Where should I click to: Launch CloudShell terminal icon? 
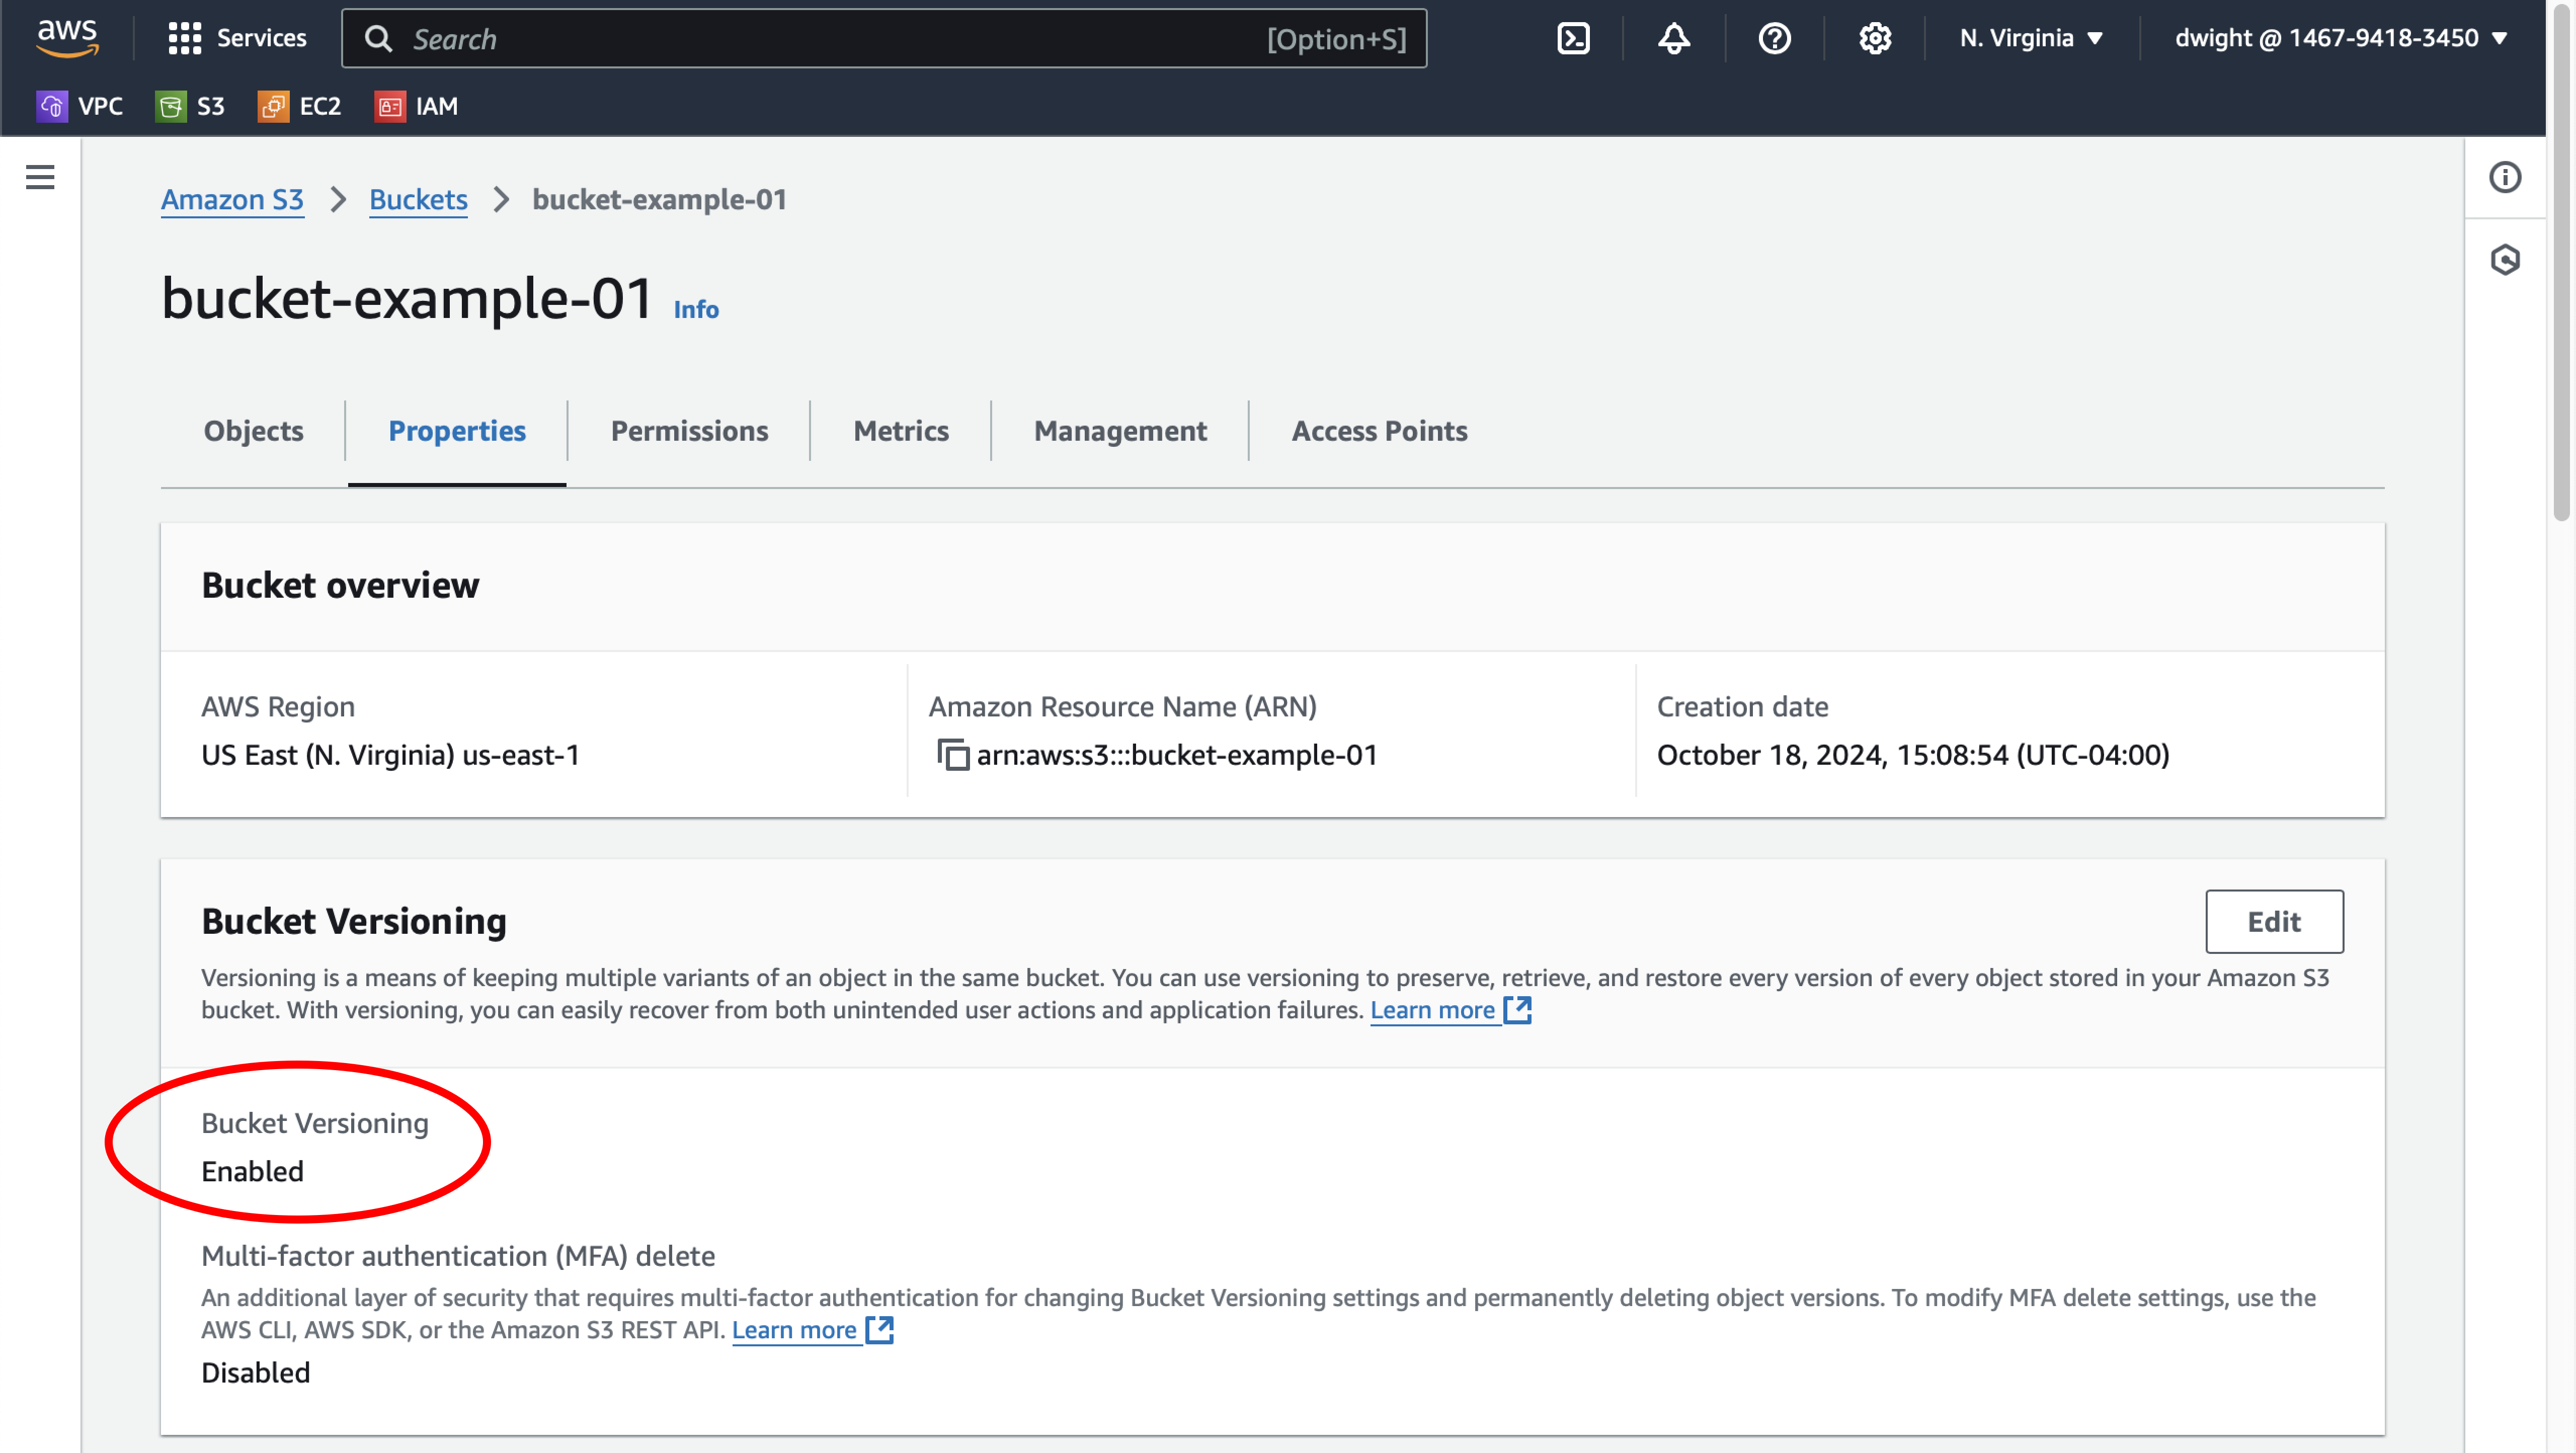tap(1573, 38)
